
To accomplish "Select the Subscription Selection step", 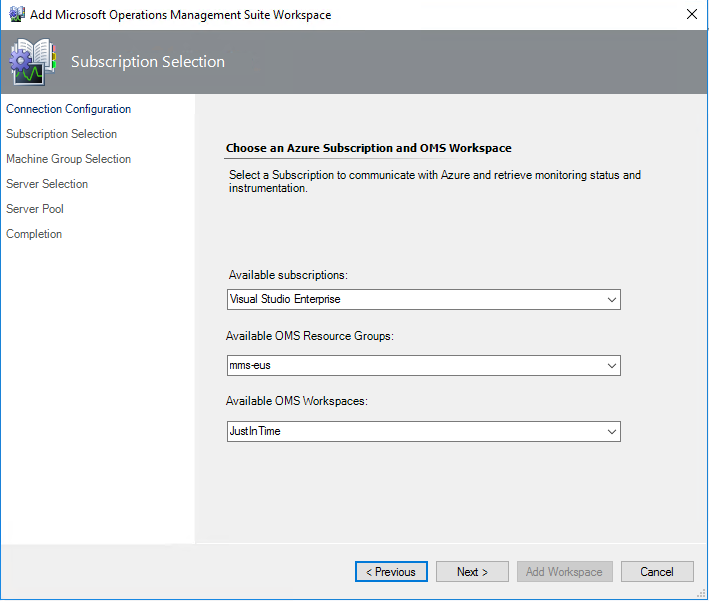I will pos(61,134).
